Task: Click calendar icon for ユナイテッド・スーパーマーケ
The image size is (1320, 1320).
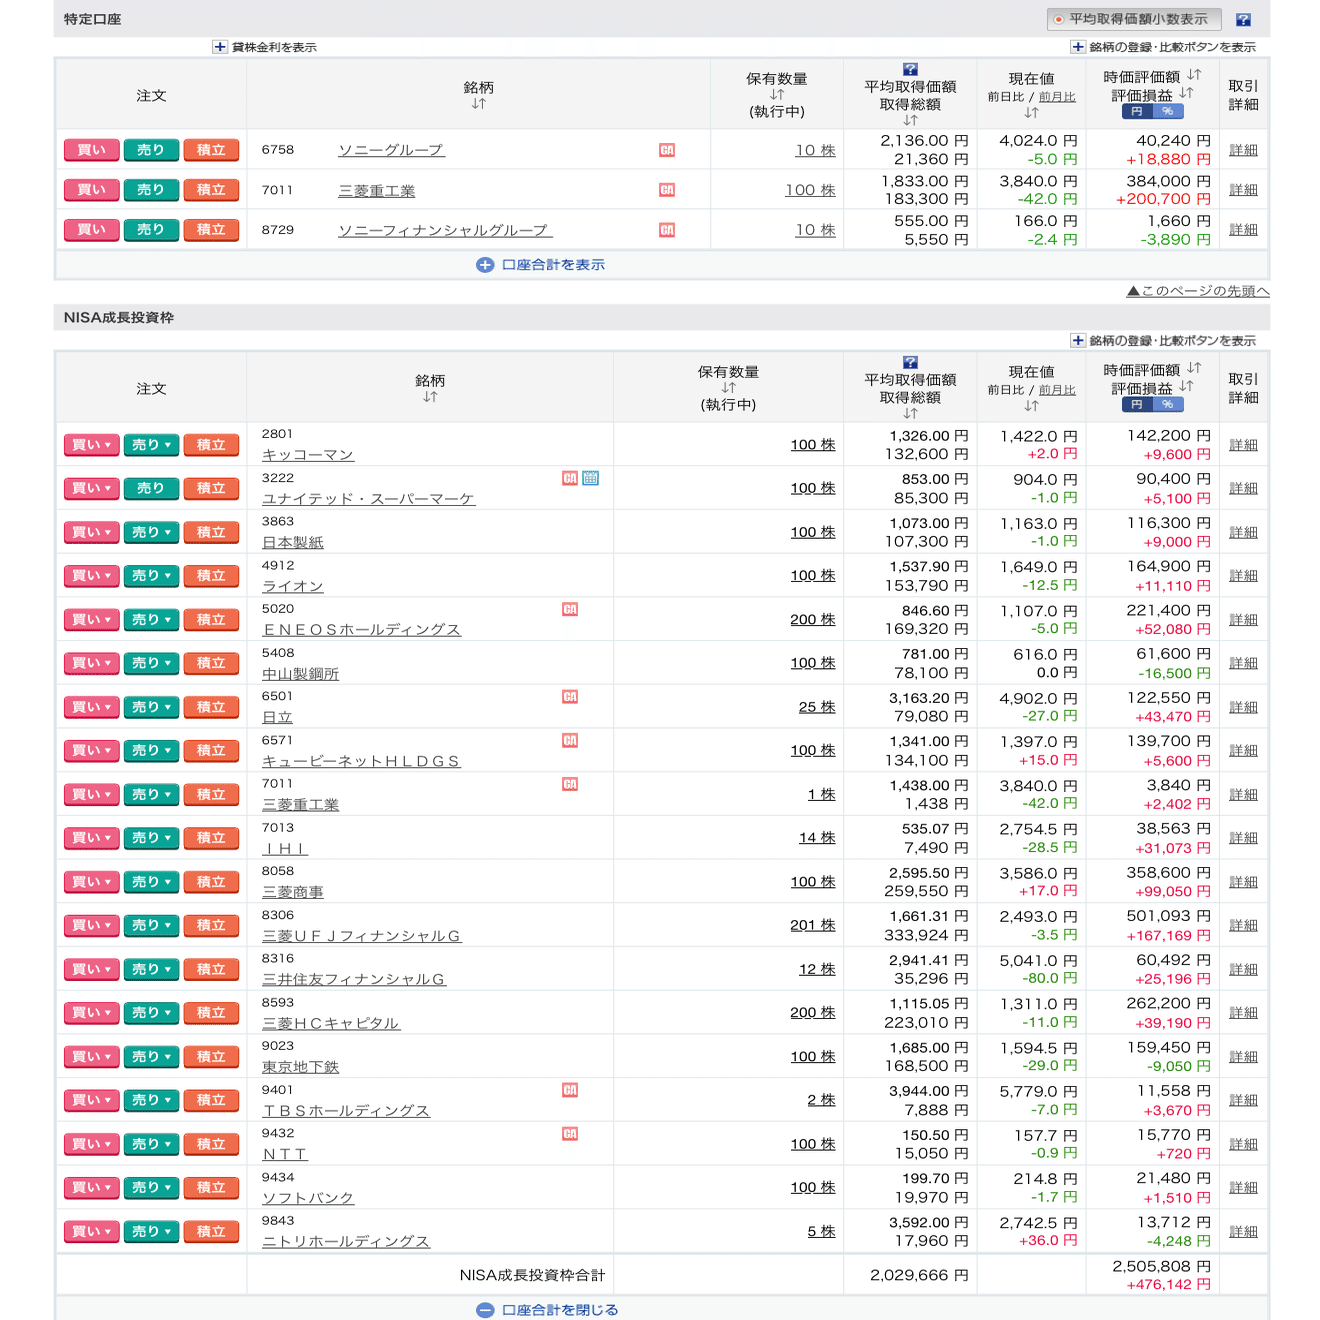Action: [591, 478]
